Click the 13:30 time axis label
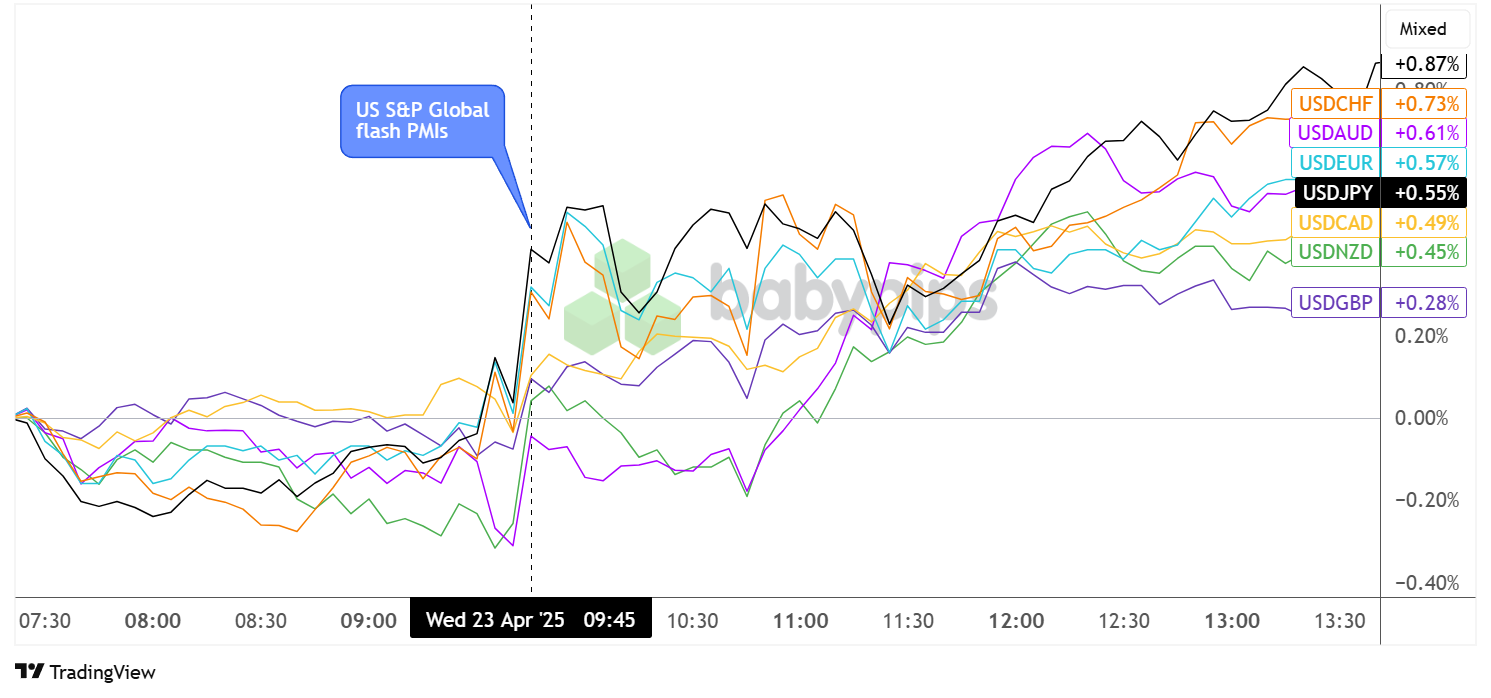1491x698 pixels. point(1339,621)
